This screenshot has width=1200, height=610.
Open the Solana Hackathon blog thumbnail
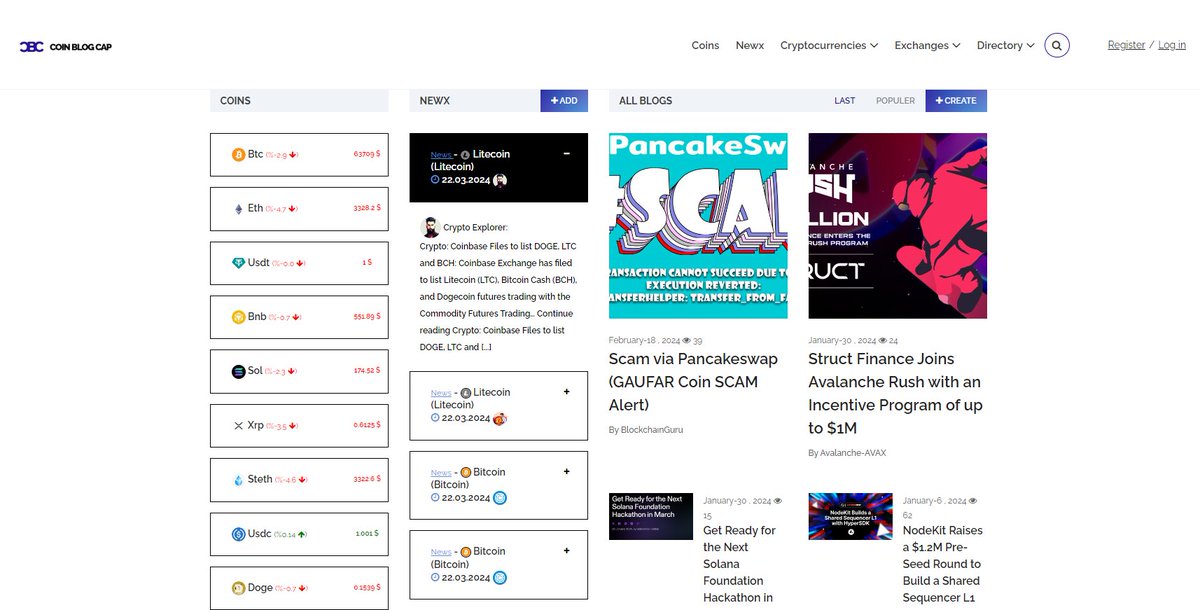point(651,516)
